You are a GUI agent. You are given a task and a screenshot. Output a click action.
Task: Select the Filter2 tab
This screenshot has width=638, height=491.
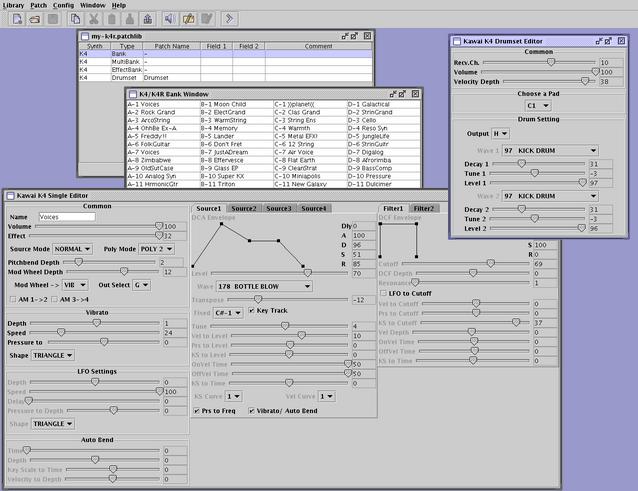click(x=424, y=208)
